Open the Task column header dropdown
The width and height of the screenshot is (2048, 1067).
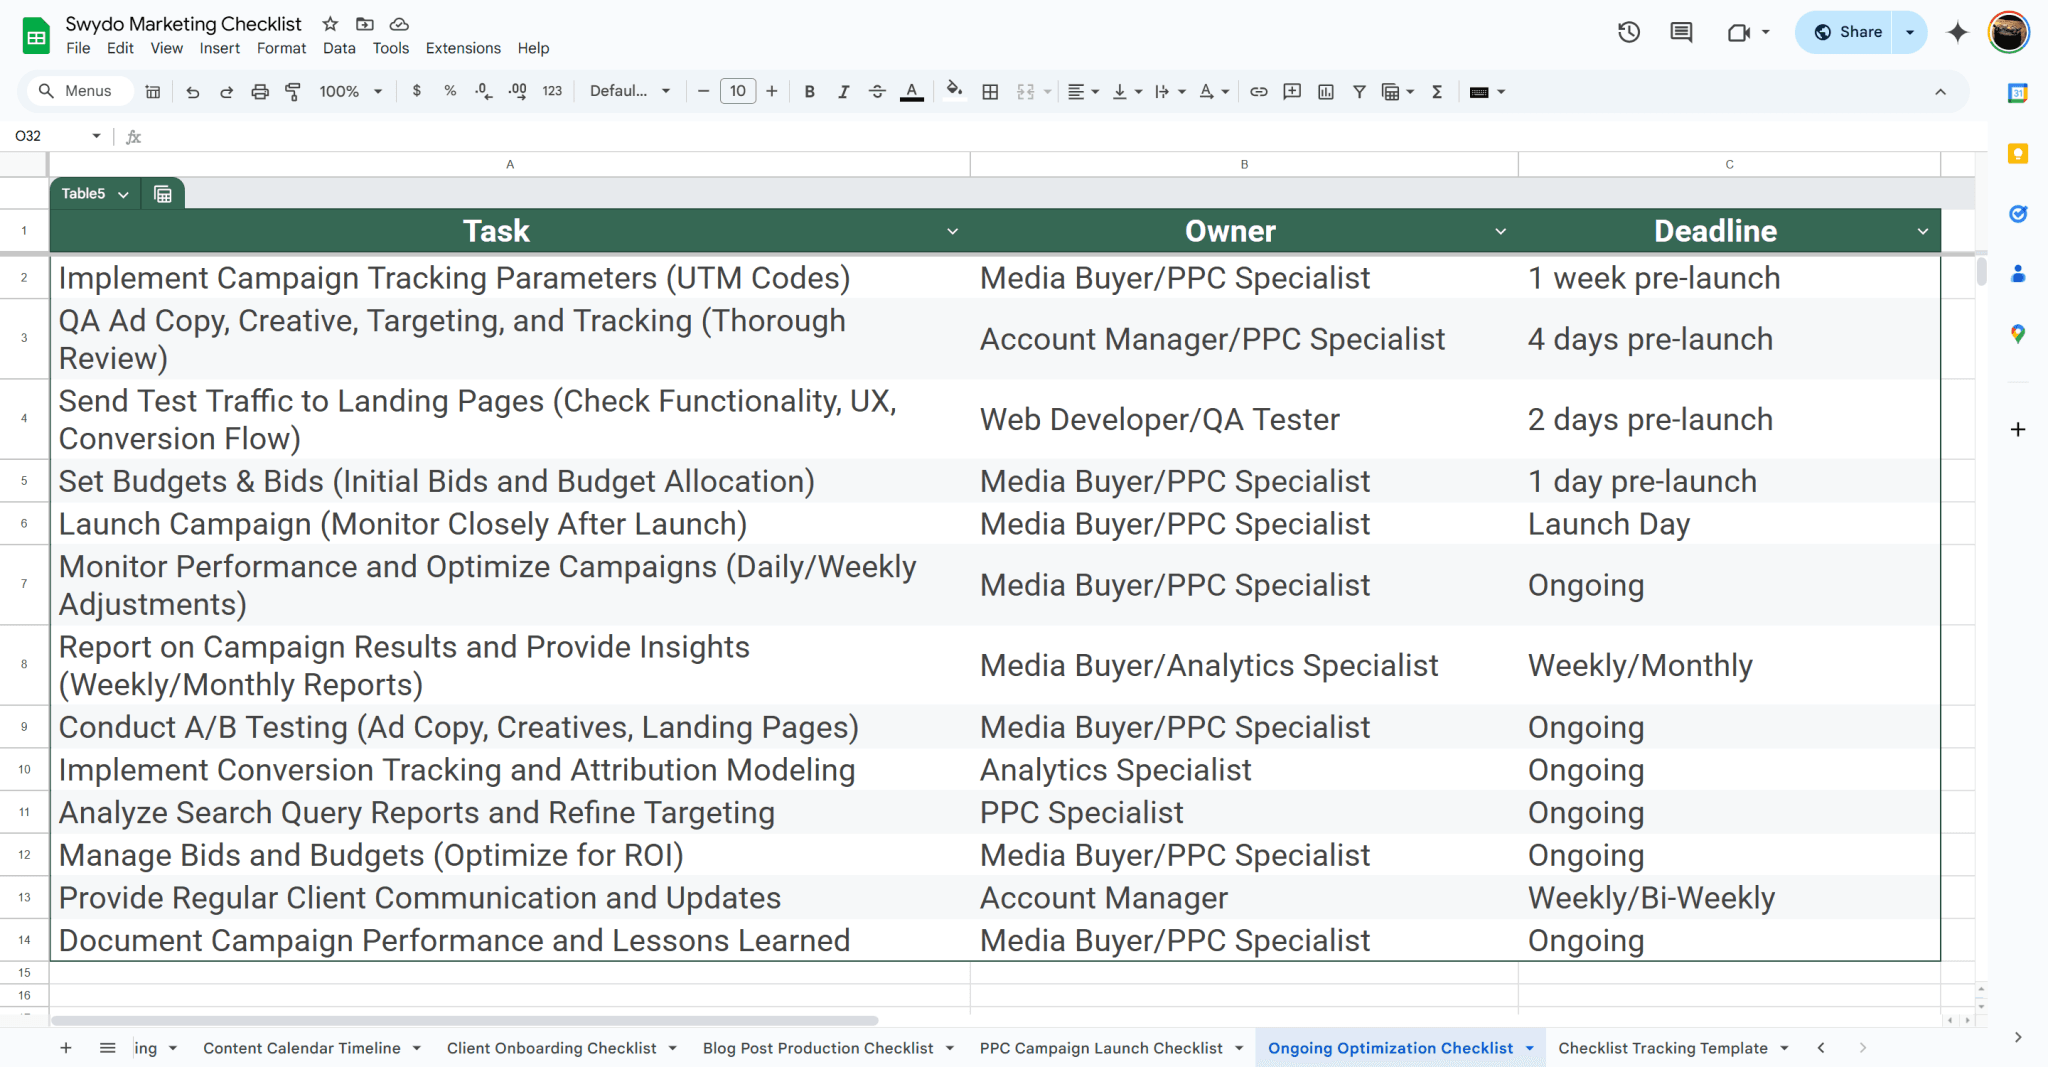point(952,230)
